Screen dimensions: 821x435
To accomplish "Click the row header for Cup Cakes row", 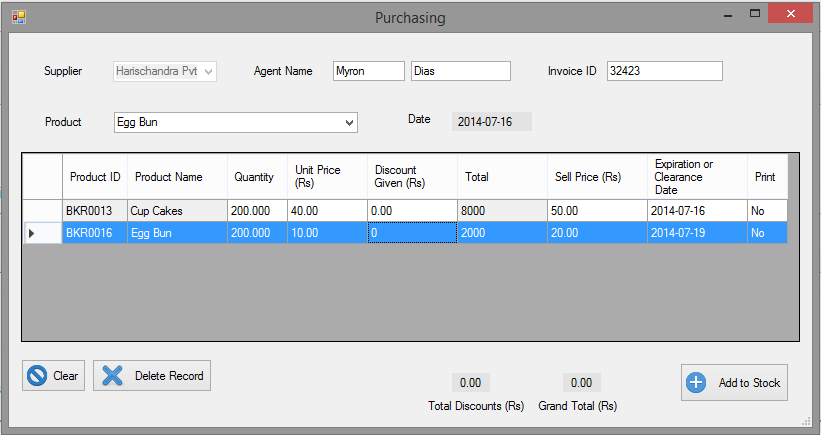I will (x=42, y=211).
